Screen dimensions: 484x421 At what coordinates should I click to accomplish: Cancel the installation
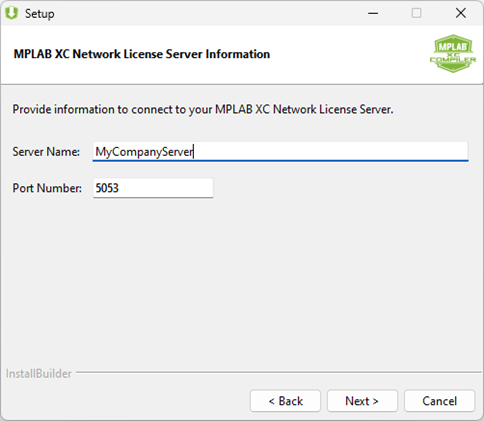tap(439, 401)
